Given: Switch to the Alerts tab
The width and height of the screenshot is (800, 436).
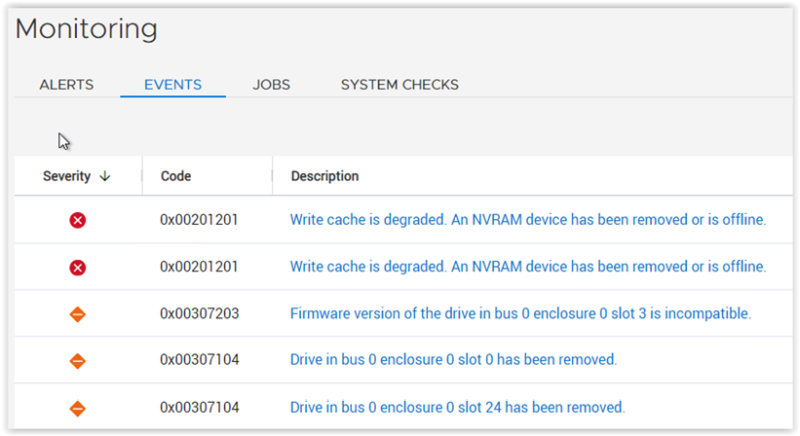Looking at the screenshot, I should [66, 85].
